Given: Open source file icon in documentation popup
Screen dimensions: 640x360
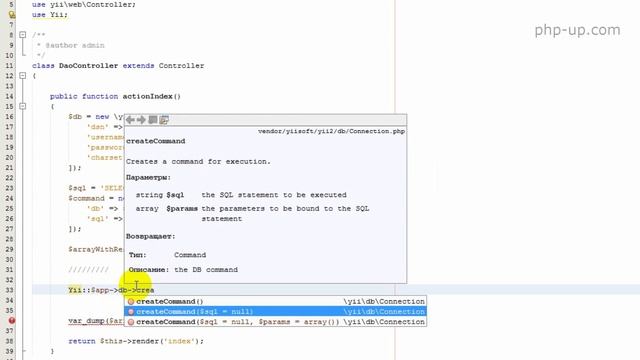Looking at the screenshot, I should pos(164,120).
